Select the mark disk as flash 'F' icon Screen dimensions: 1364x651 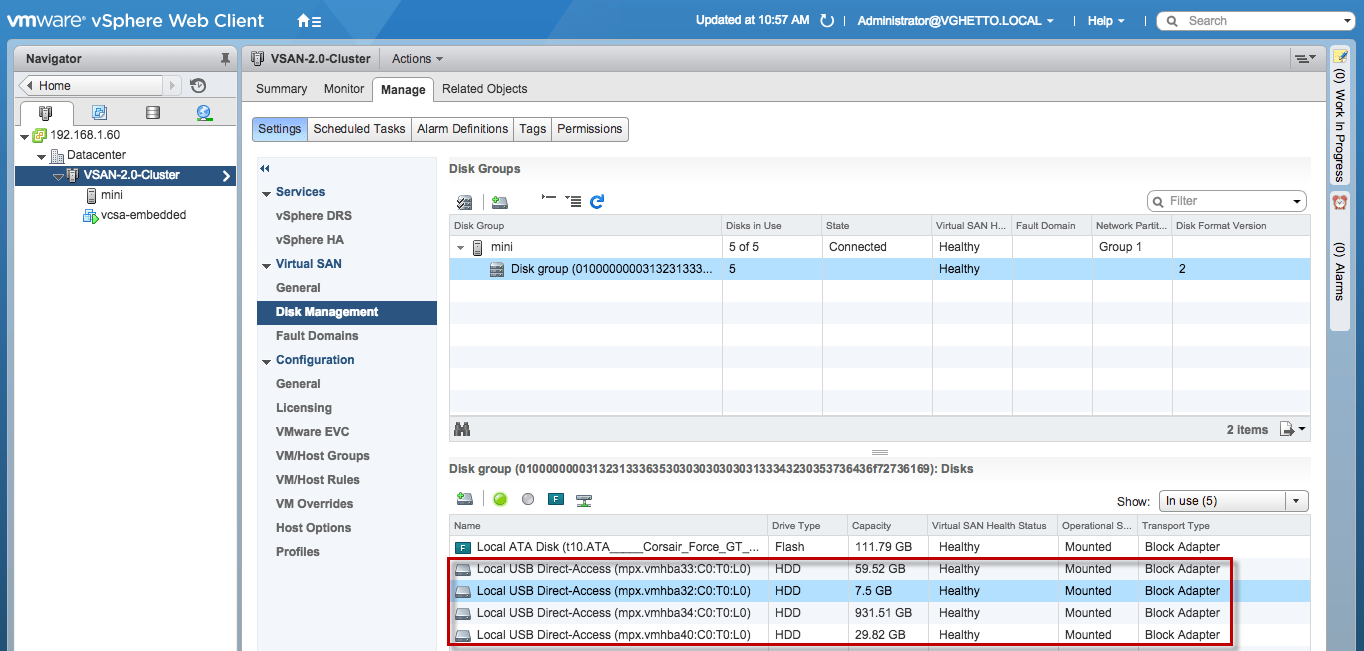click(555, 499)
